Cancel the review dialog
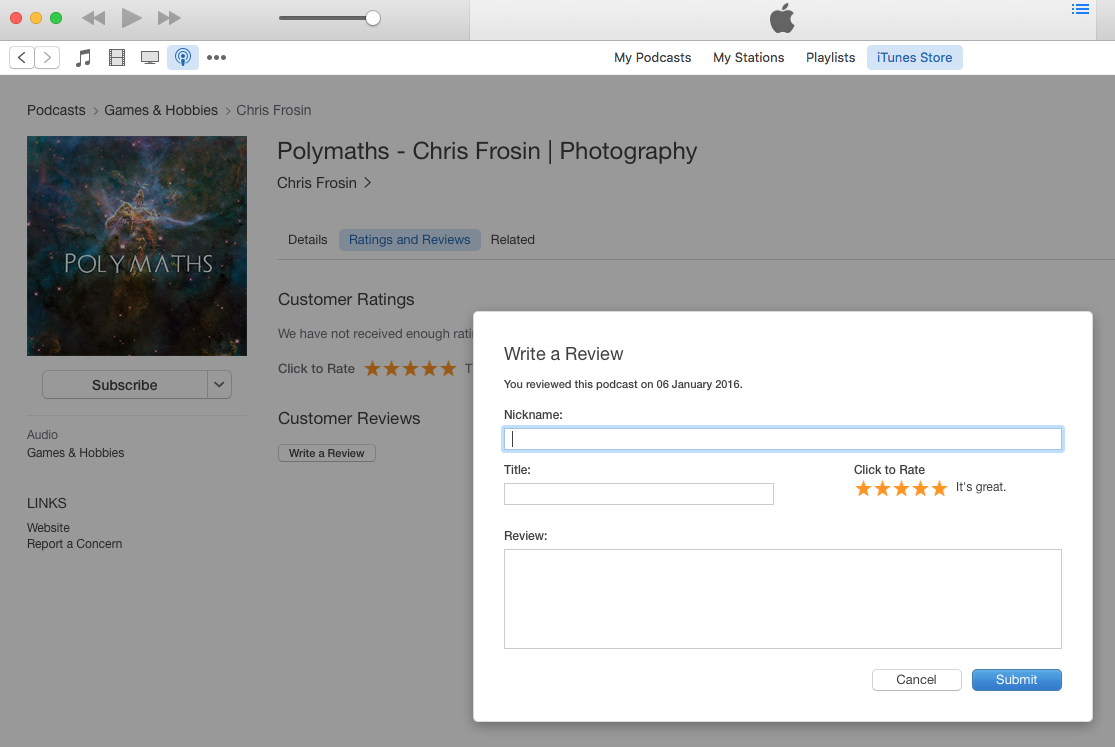This screenshot has width=1115, height=747. 917,679
